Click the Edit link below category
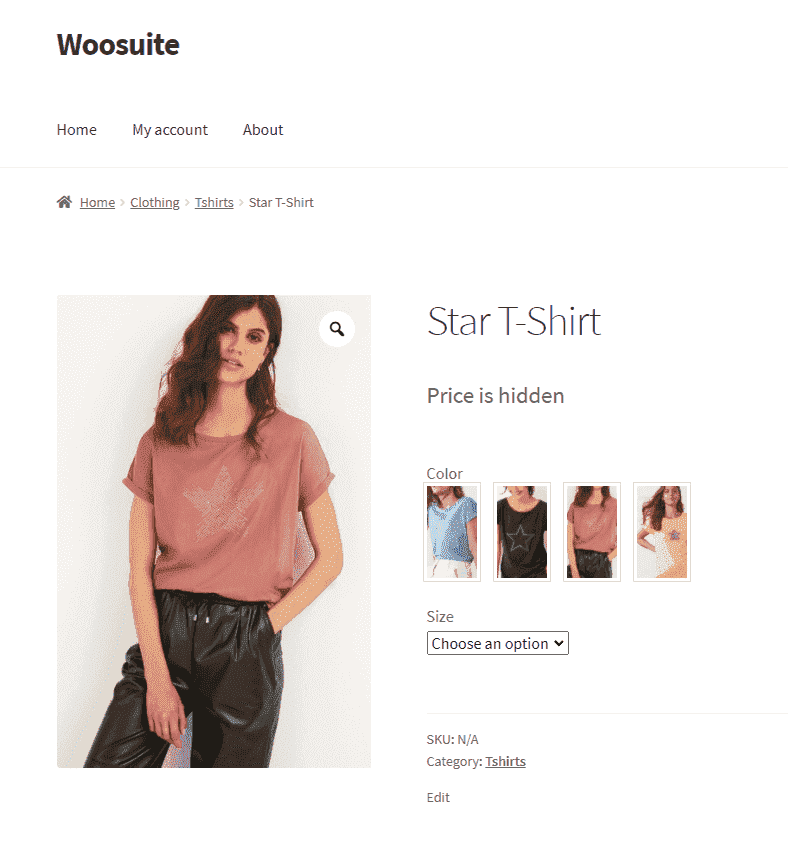Image resolution: width=788 pixels, height=855 pixels. [x=438, y=797]
